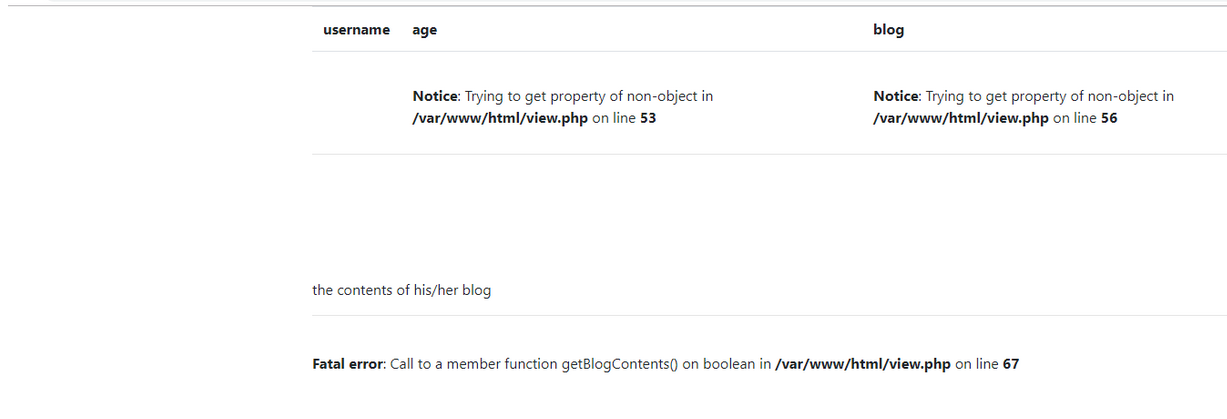
Task: Click line number 67 in the fatal error
Action: [1010, 364]
